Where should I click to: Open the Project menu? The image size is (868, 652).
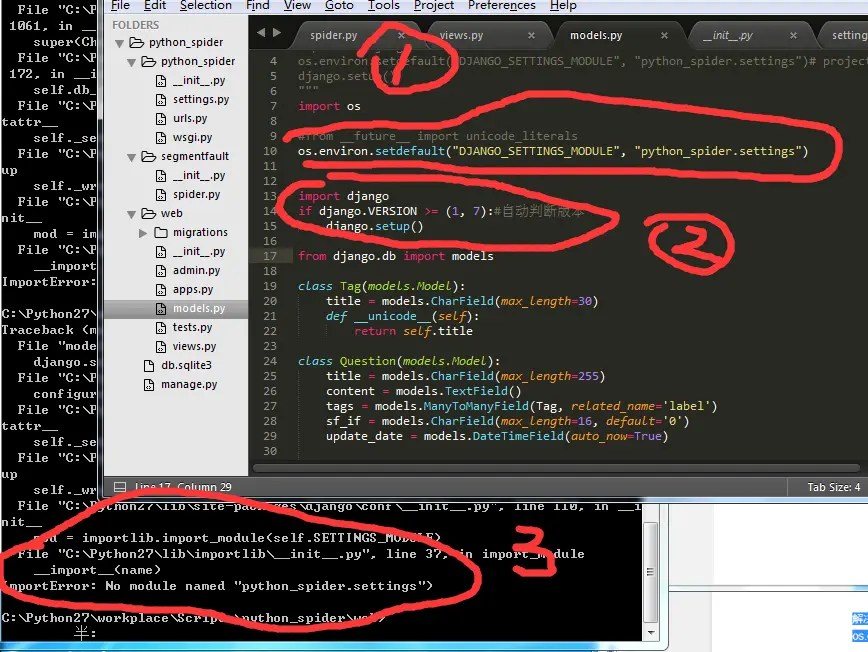point(433,6)
